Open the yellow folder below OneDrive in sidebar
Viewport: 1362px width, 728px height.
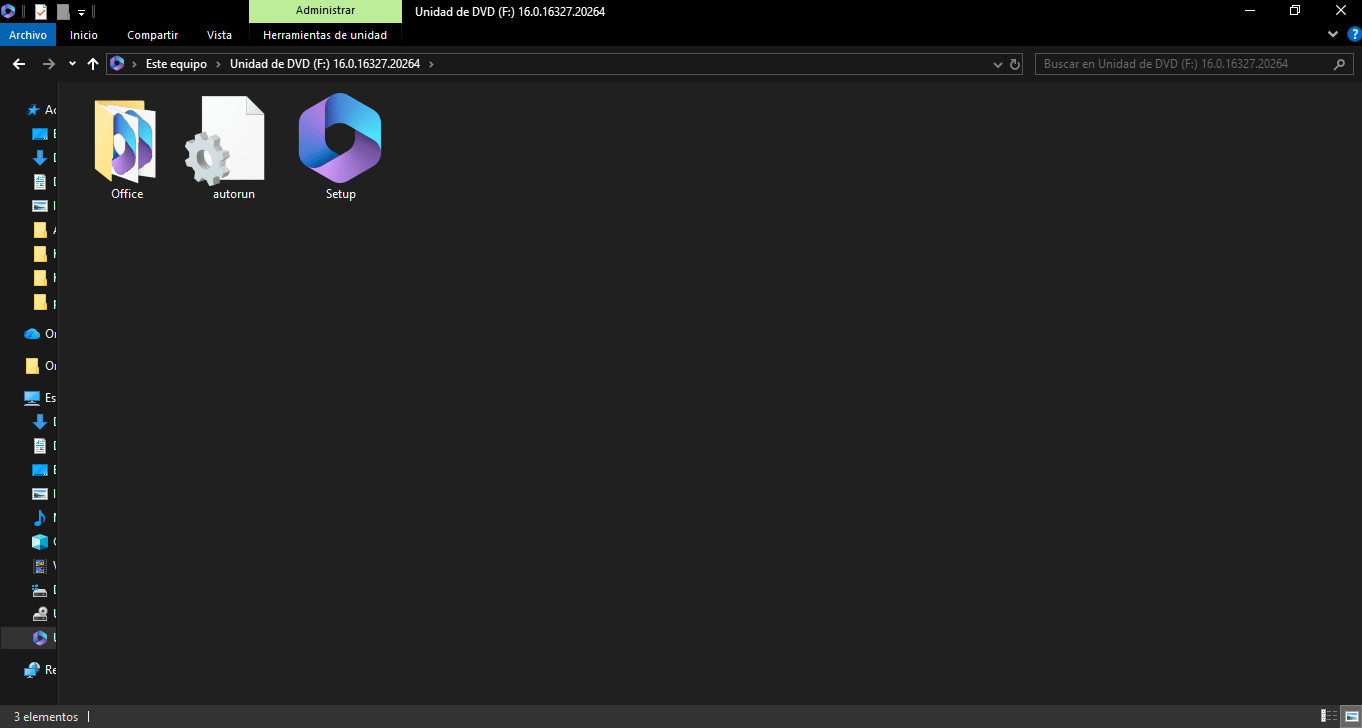point(32,366)
